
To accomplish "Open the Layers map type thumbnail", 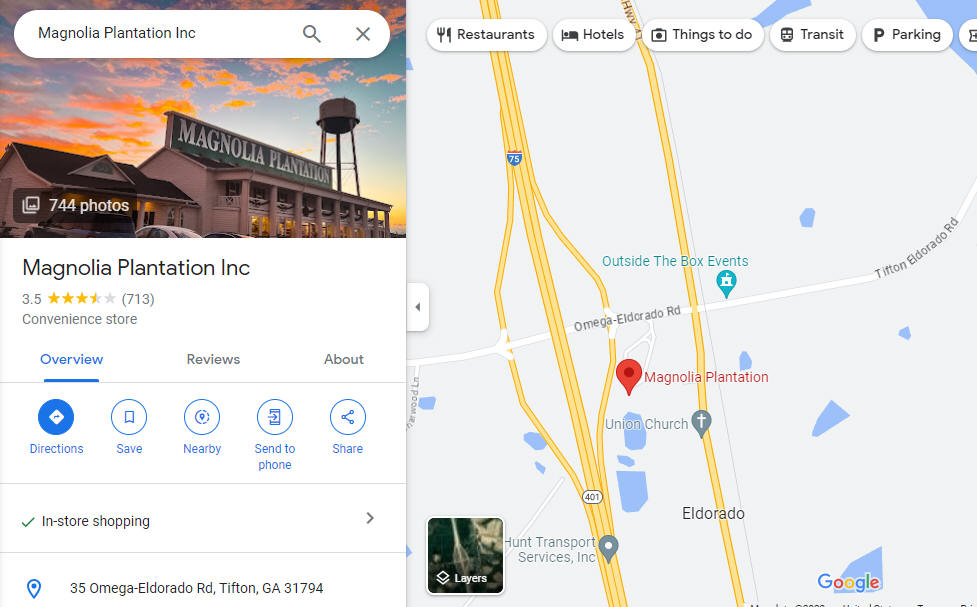I will pos(465,555).
